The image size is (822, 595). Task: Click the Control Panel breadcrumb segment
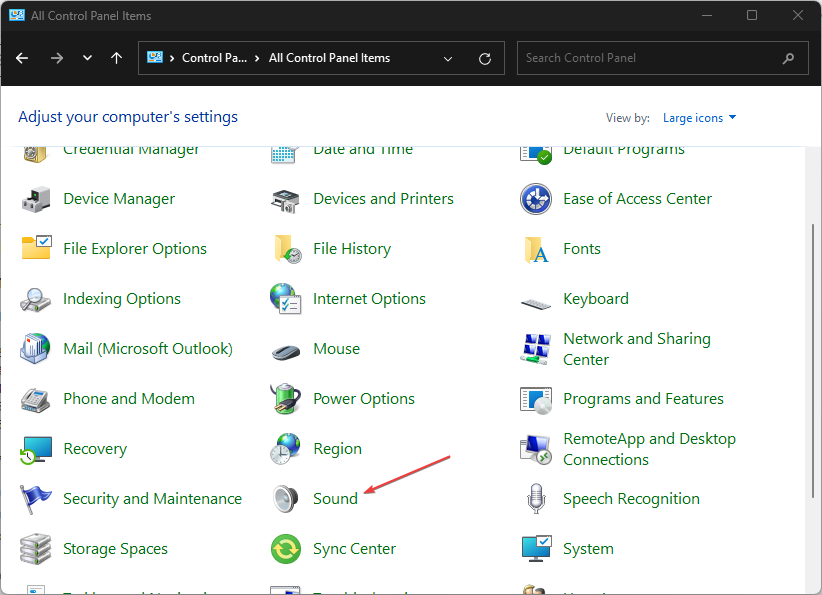[x=214, y=58]
